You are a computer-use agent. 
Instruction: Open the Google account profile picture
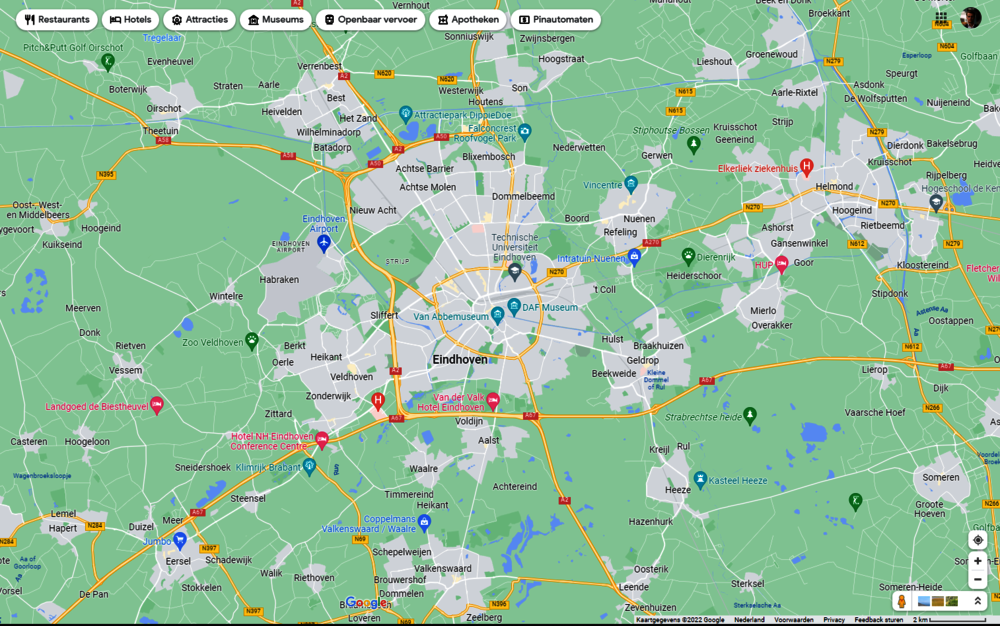coord(971,18)
